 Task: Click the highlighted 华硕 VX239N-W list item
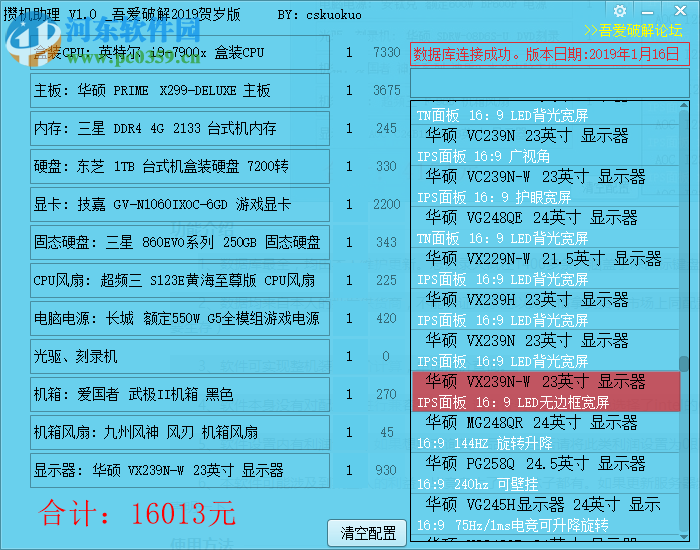click(546, 392)
